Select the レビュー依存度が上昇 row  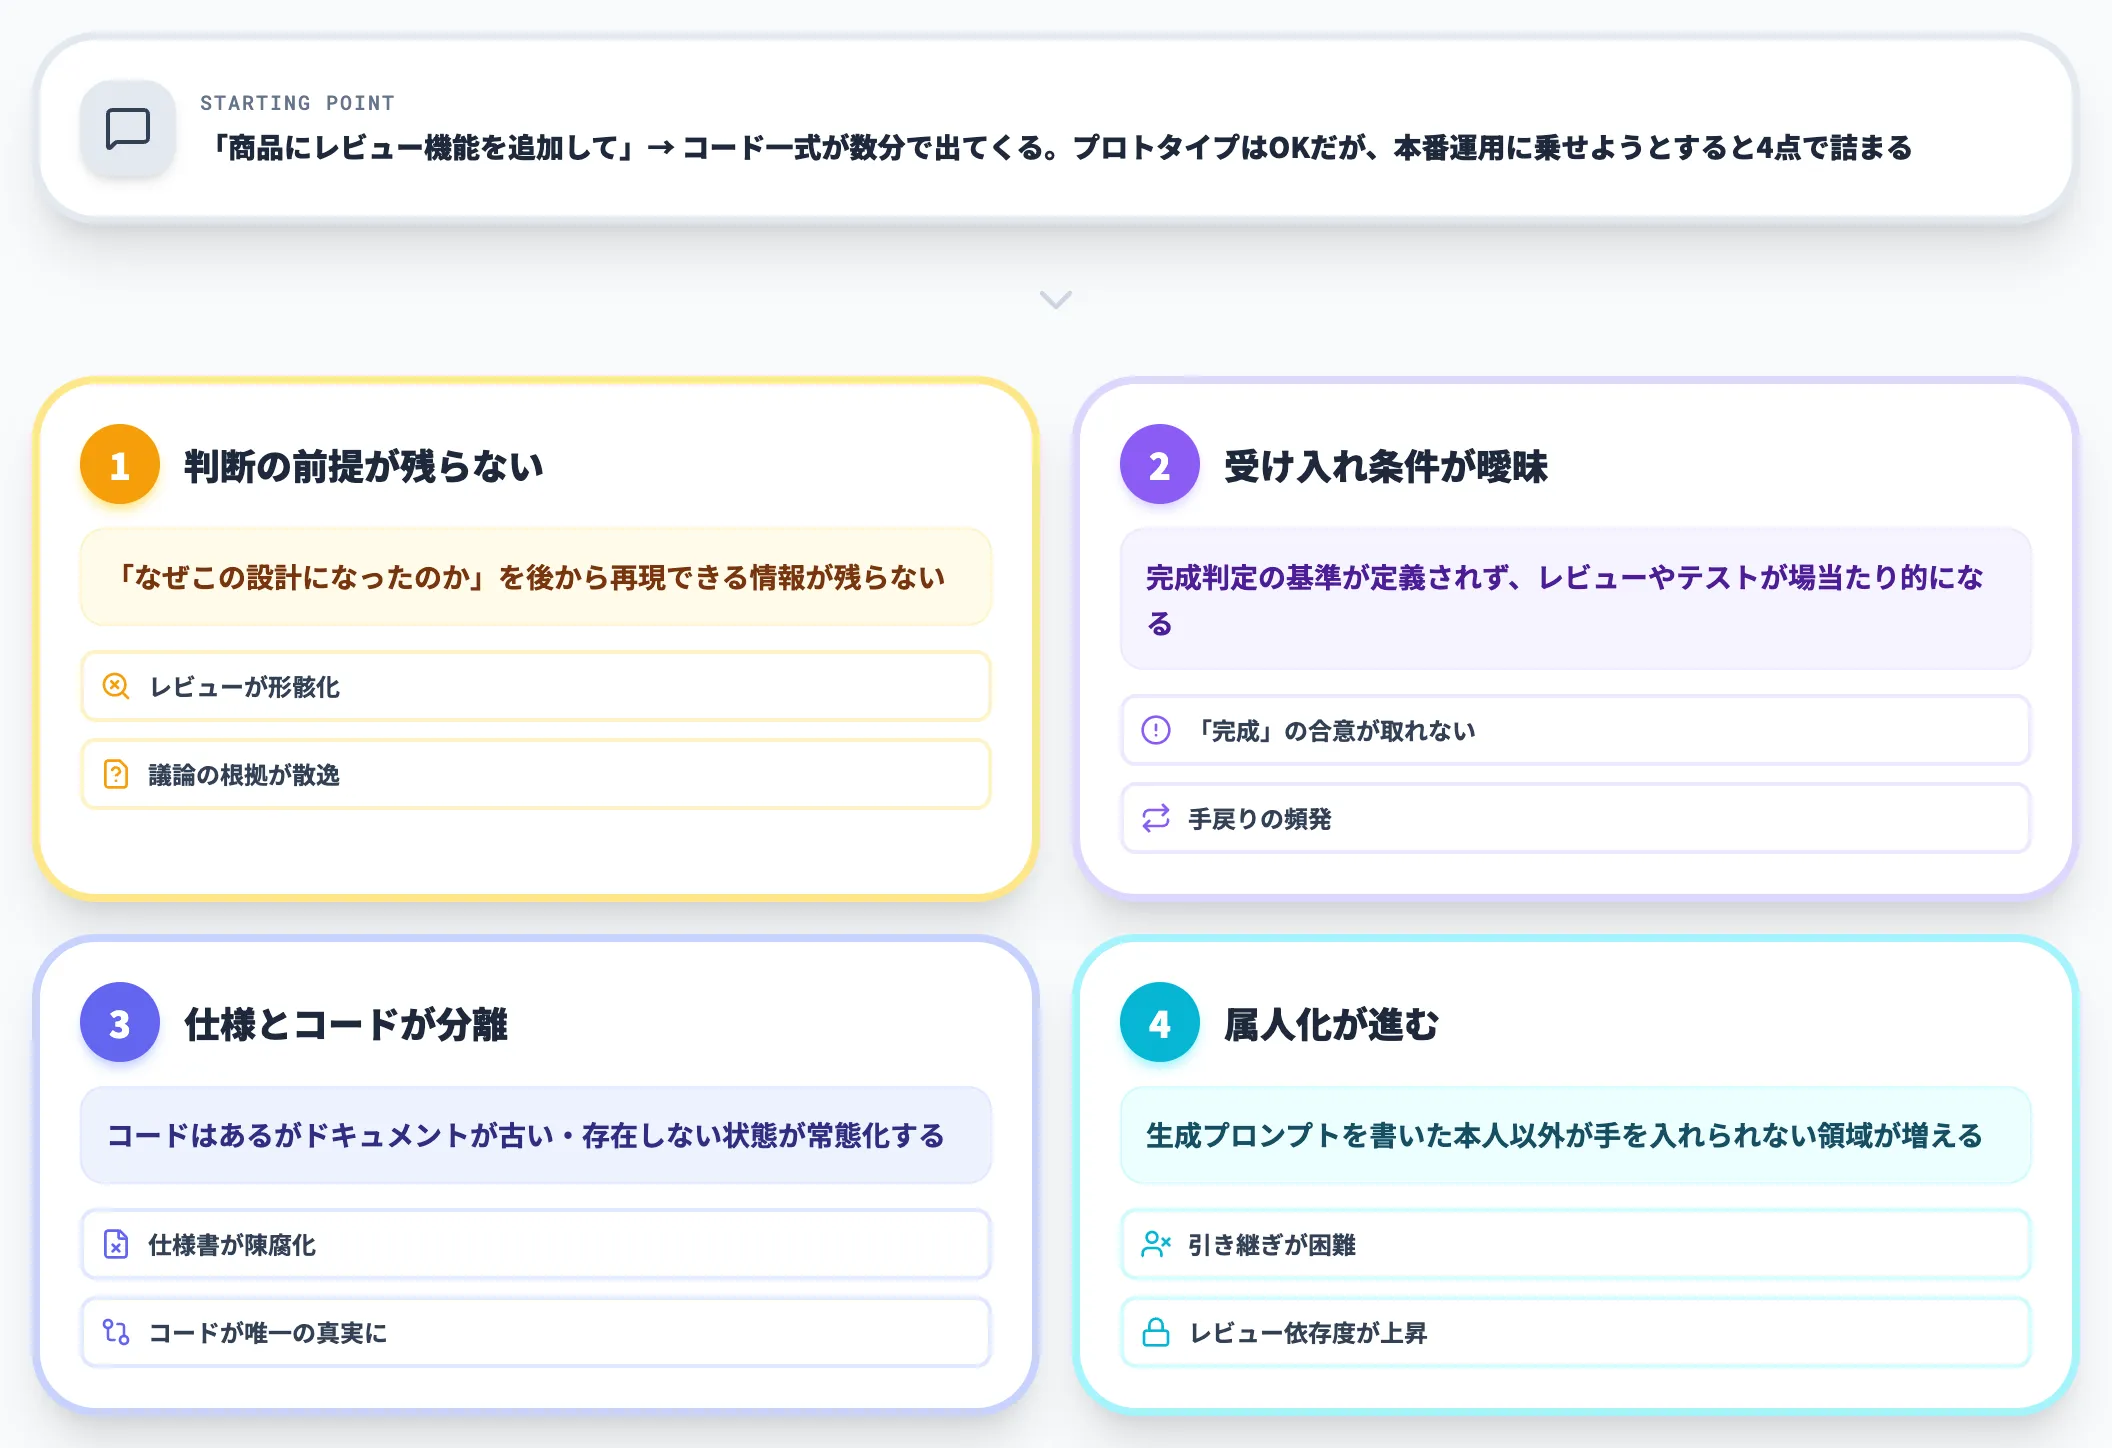(x=1576, y=1332)
